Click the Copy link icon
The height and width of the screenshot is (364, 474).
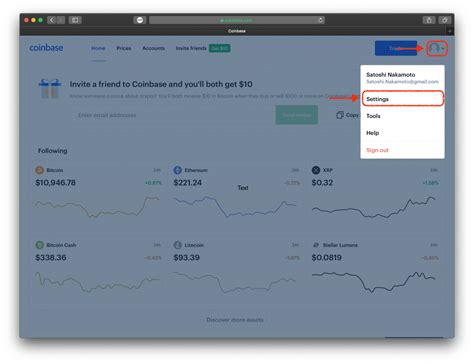(x=340, y=115)
